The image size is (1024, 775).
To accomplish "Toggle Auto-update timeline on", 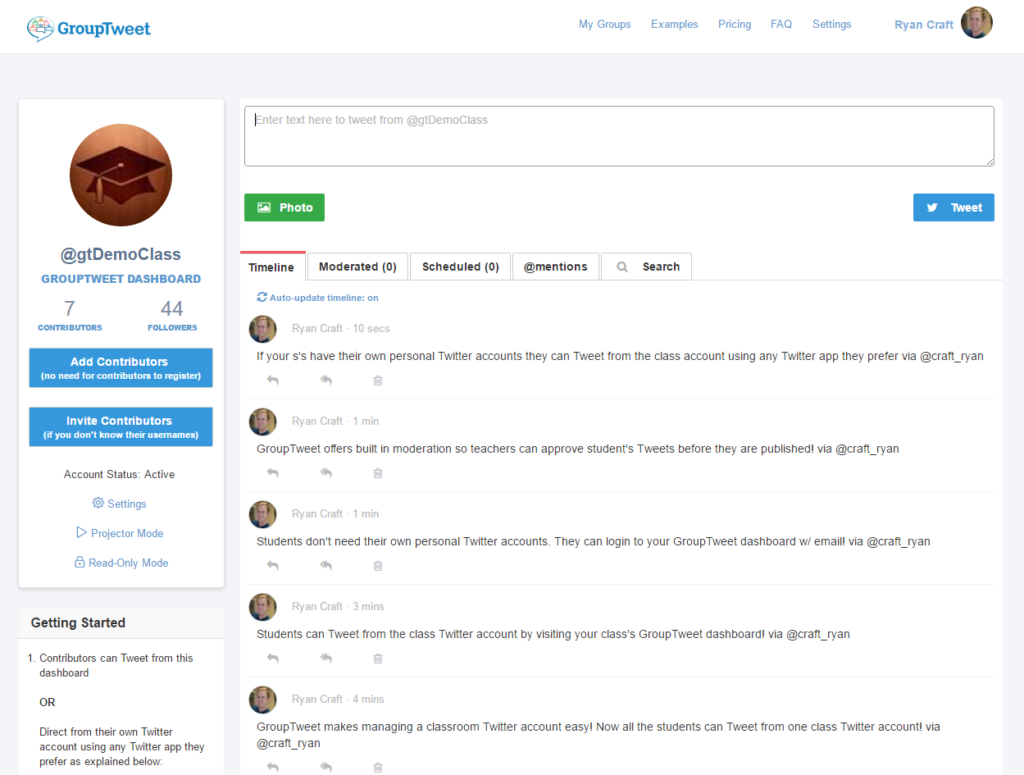I will (x=317, y=298).
